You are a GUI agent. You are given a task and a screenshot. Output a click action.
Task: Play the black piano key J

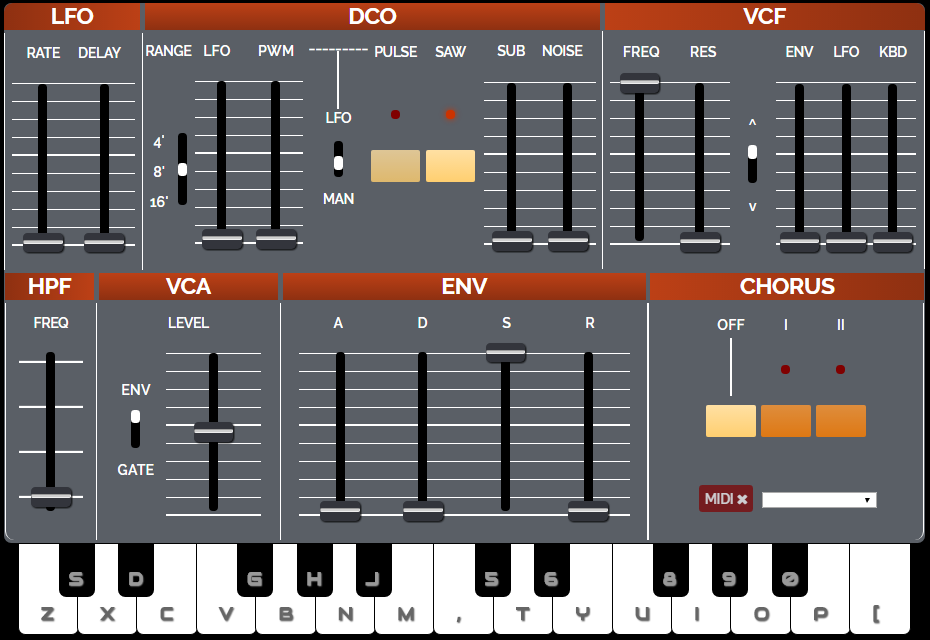point(374,569)
